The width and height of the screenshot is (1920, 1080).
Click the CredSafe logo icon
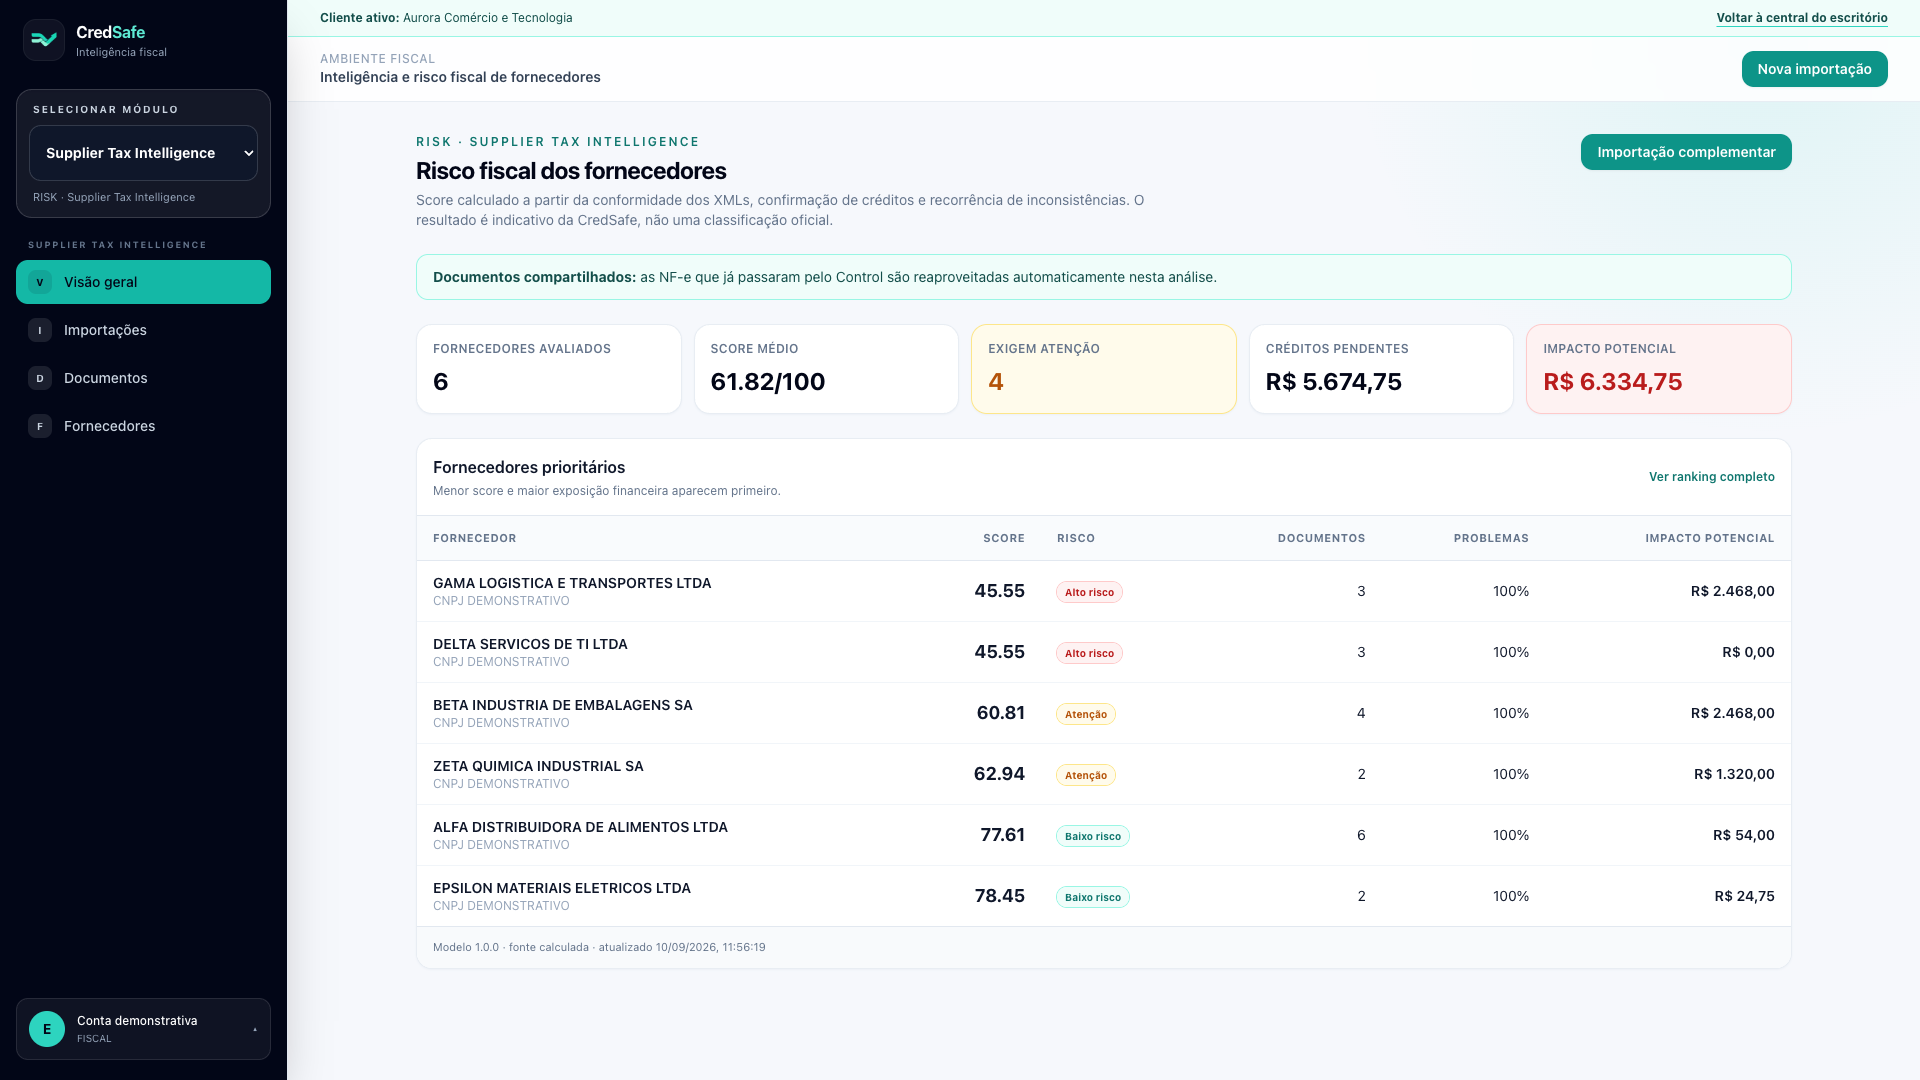[44, 40]
